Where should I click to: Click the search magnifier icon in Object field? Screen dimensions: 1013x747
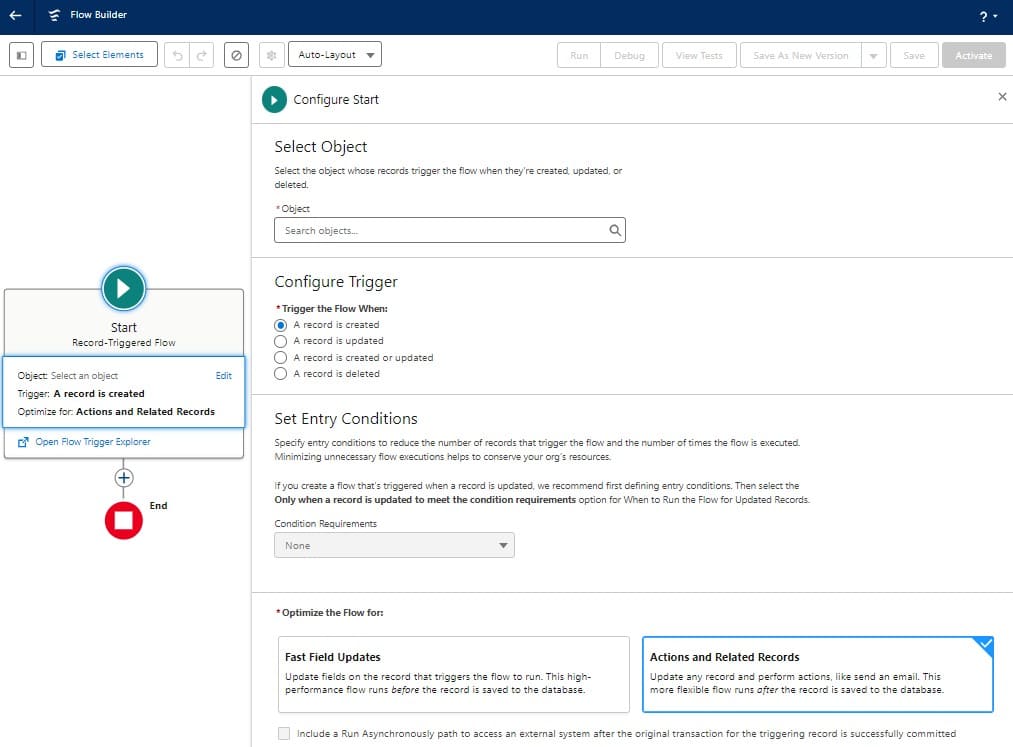click(615, 230)
